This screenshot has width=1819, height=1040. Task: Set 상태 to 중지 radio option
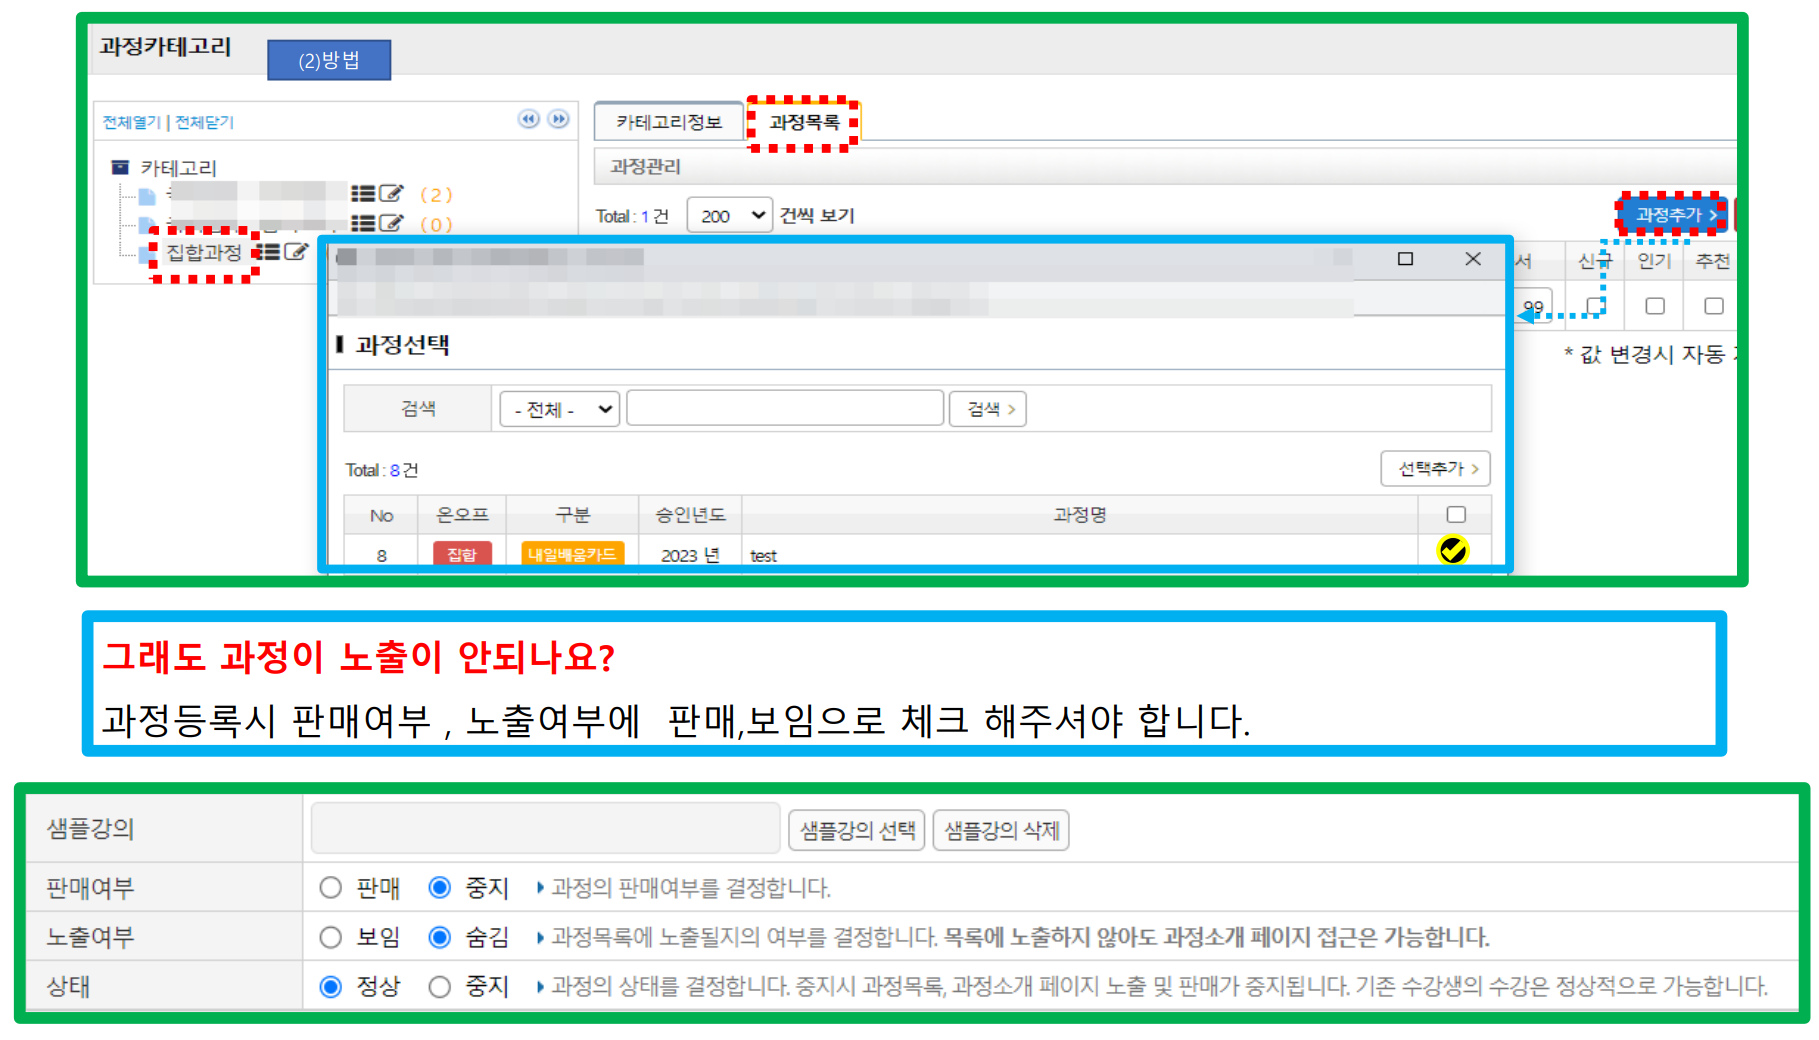point(440,987)
